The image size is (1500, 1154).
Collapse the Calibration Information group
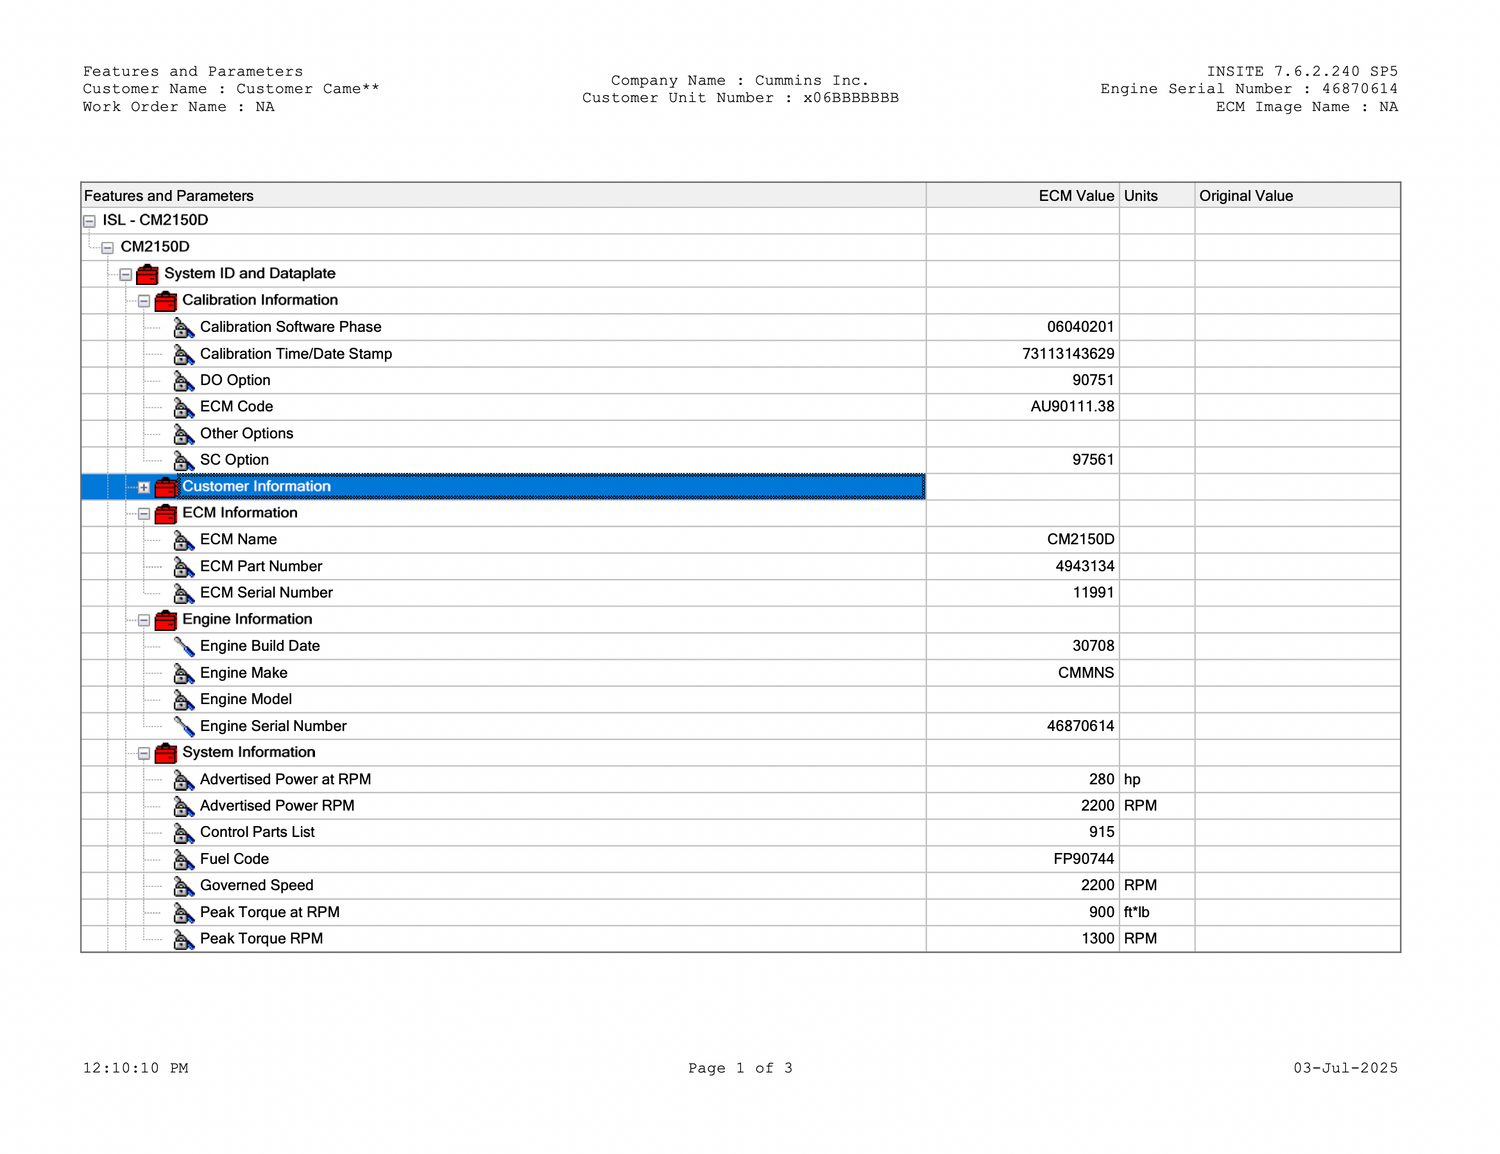(144, 301)
